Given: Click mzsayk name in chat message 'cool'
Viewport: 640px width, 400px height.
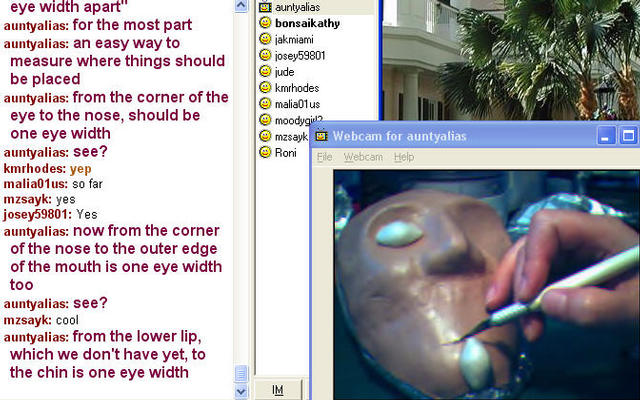Looking at the screenshot, I should (x=27, y=320).
